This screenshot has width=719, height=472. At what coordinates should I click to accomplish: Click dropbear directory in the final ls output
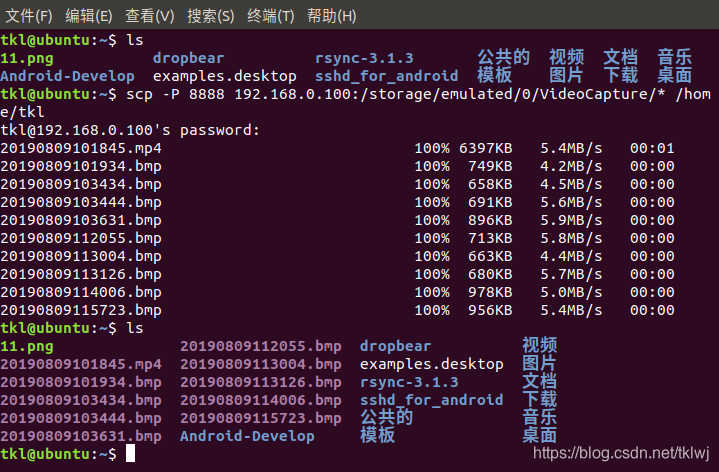tap(395, 346)
